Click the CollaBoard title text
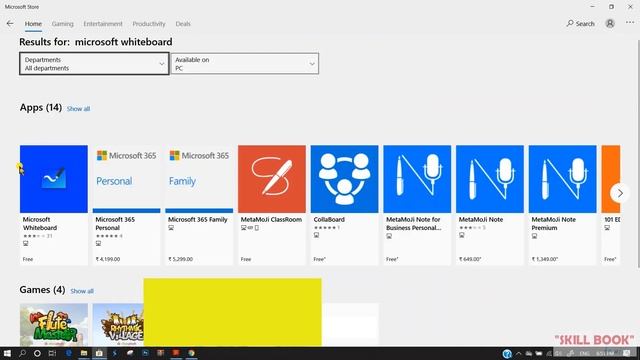Image resolution: width=640 pixels, height=360 pixels. click(x=329, y=220)
